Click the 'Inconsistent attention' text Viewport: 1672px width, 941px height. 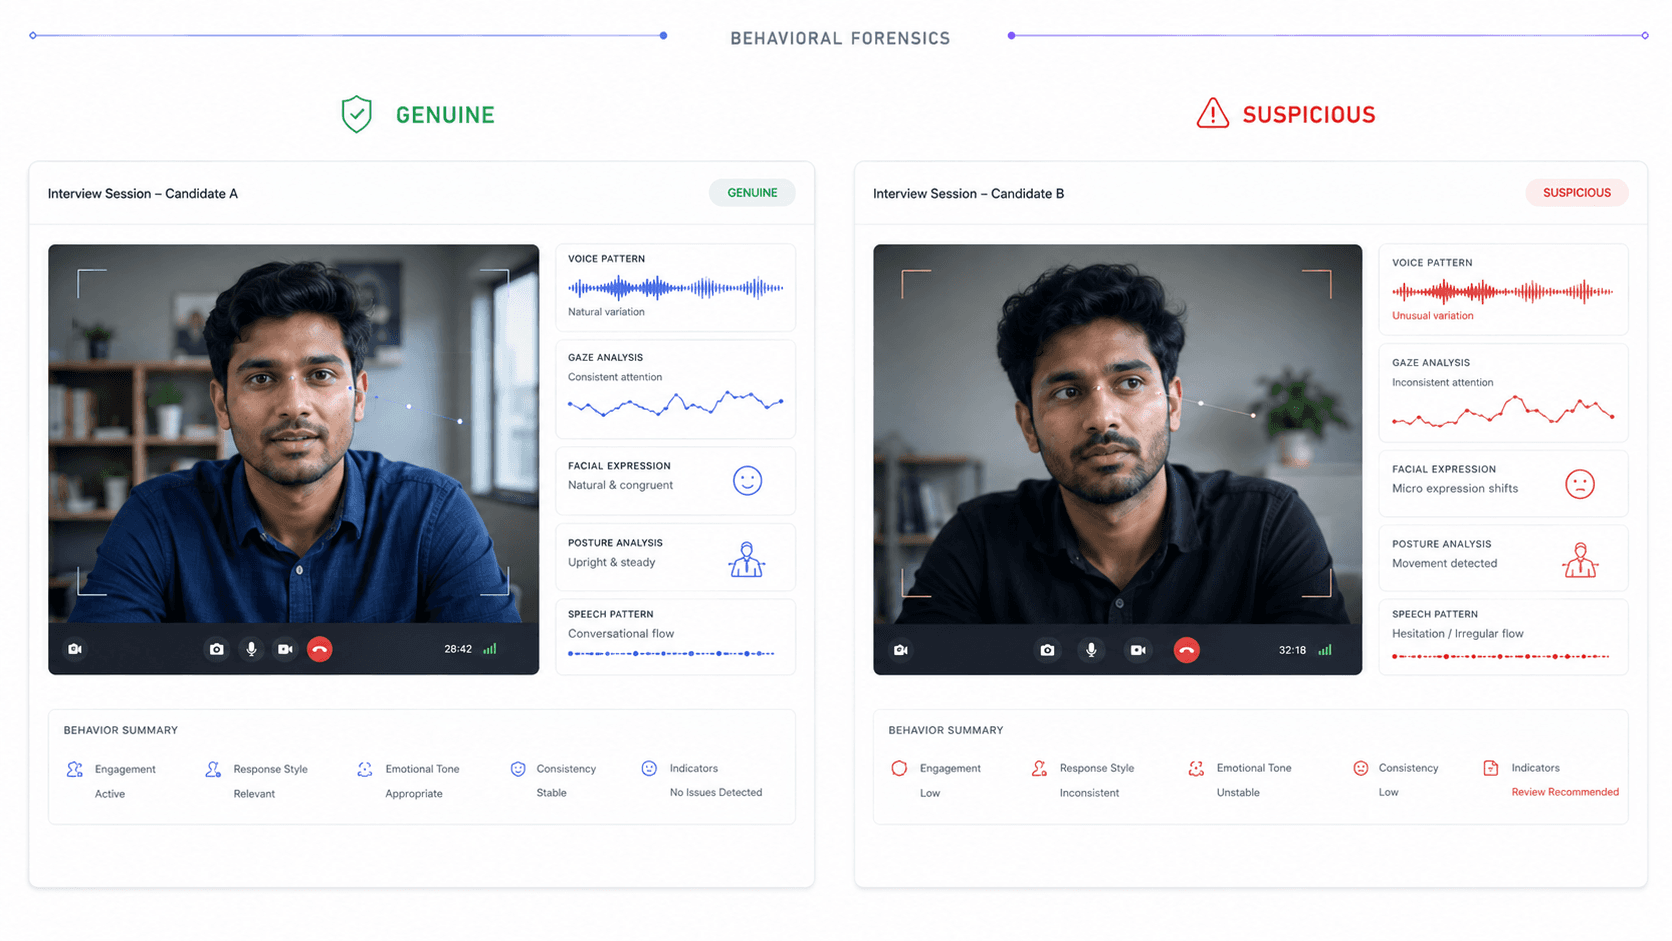coord(1443,383)
